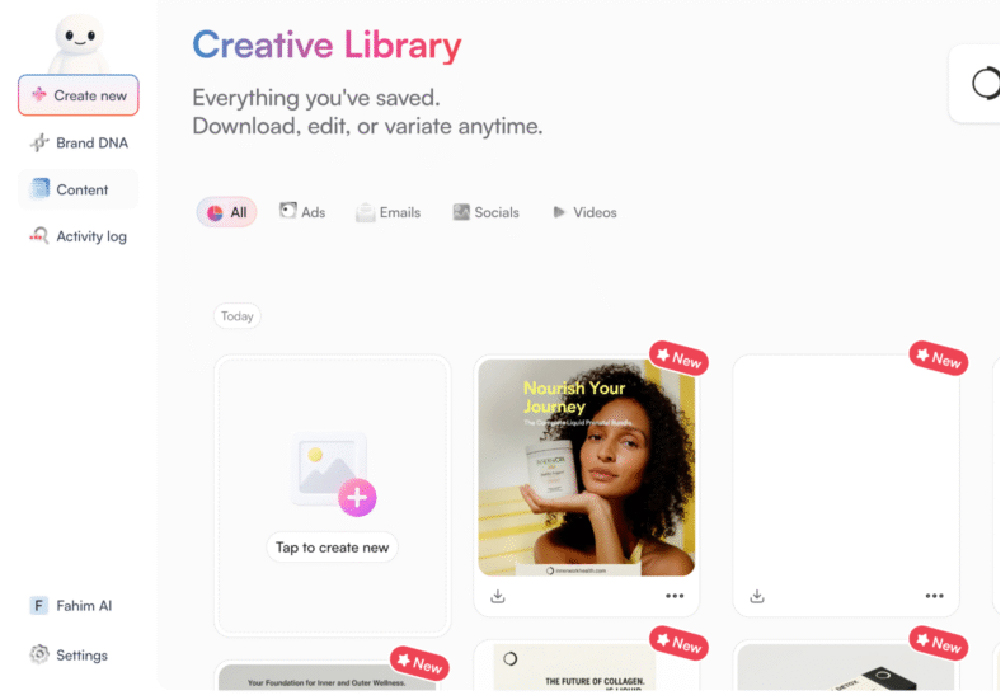This screenshot has height=700, width=1000.
Task: Click the Today date label
Action: [237, 316]
